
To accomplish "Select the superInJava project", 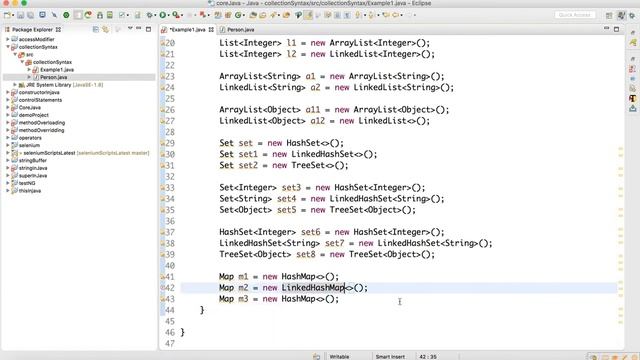I will [x=33, y=176].
